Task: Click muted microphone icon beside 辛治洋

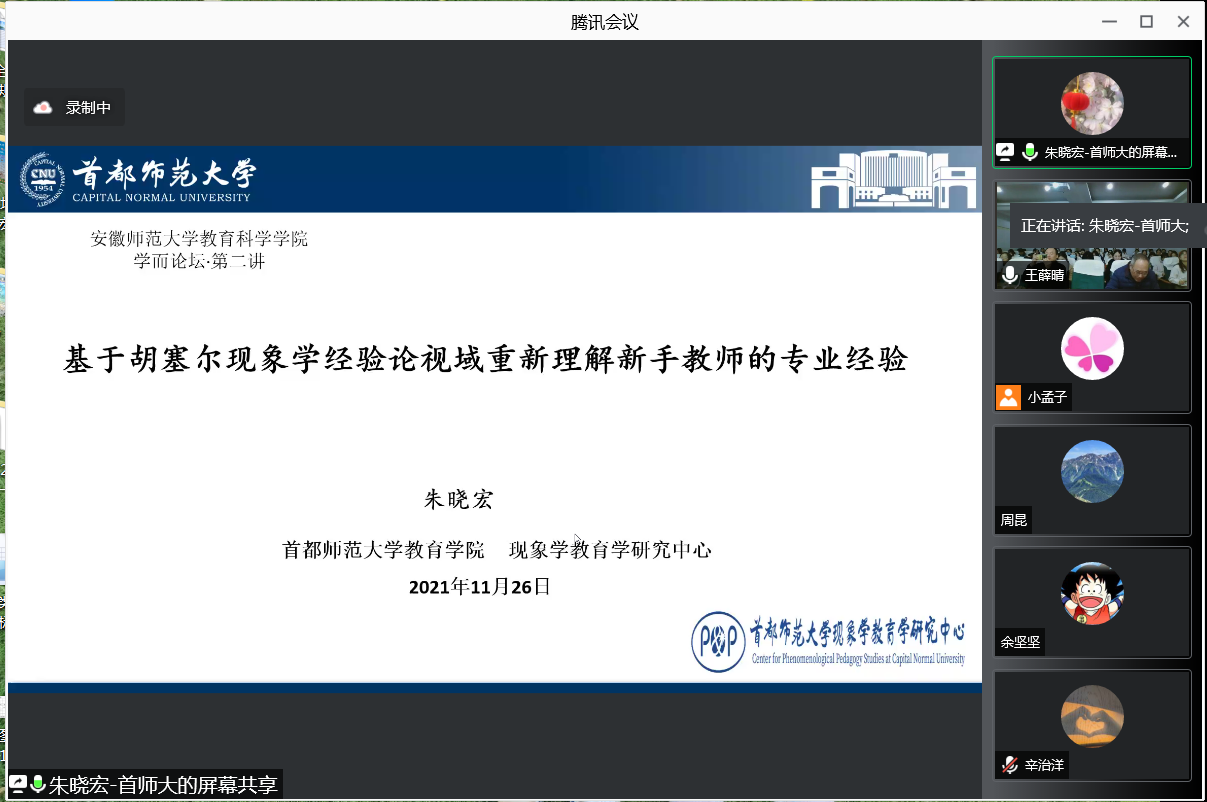Action: tap(1010, 766)
